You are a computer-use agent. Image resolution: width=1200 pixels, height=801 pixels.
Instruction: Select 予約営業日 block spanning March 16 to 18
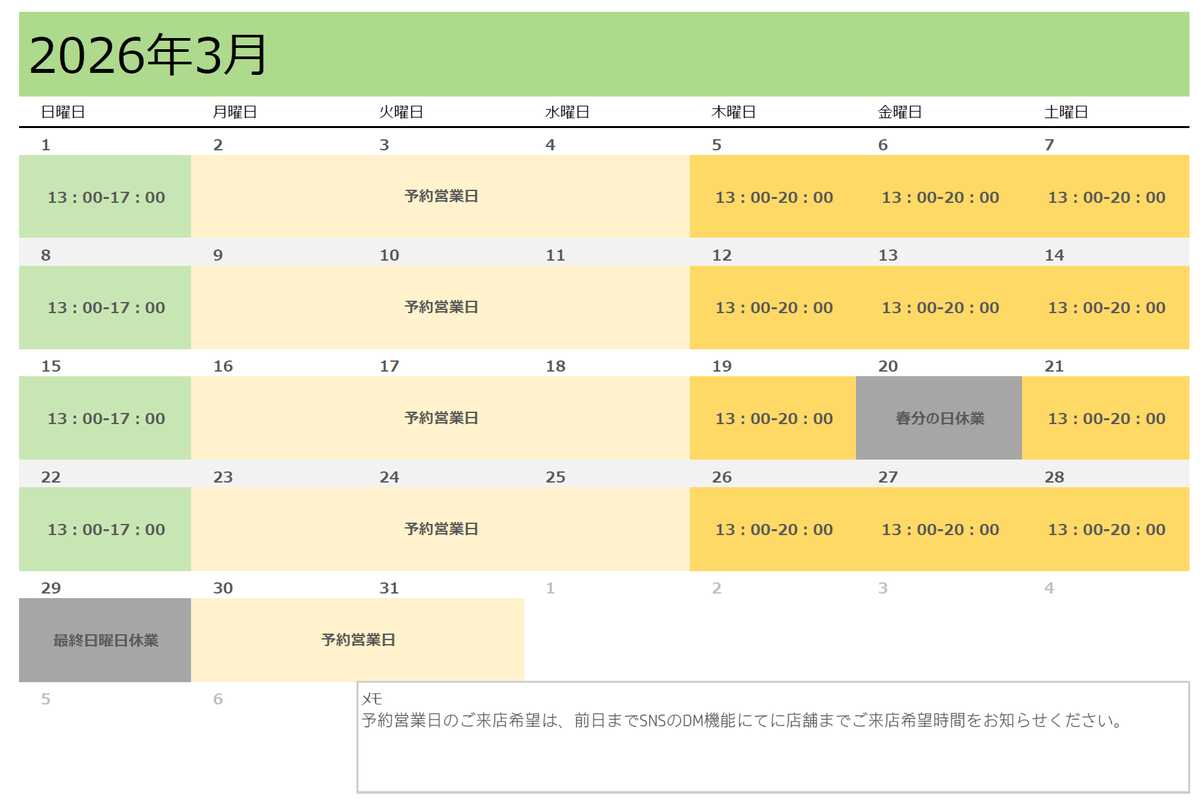(441, 419)
